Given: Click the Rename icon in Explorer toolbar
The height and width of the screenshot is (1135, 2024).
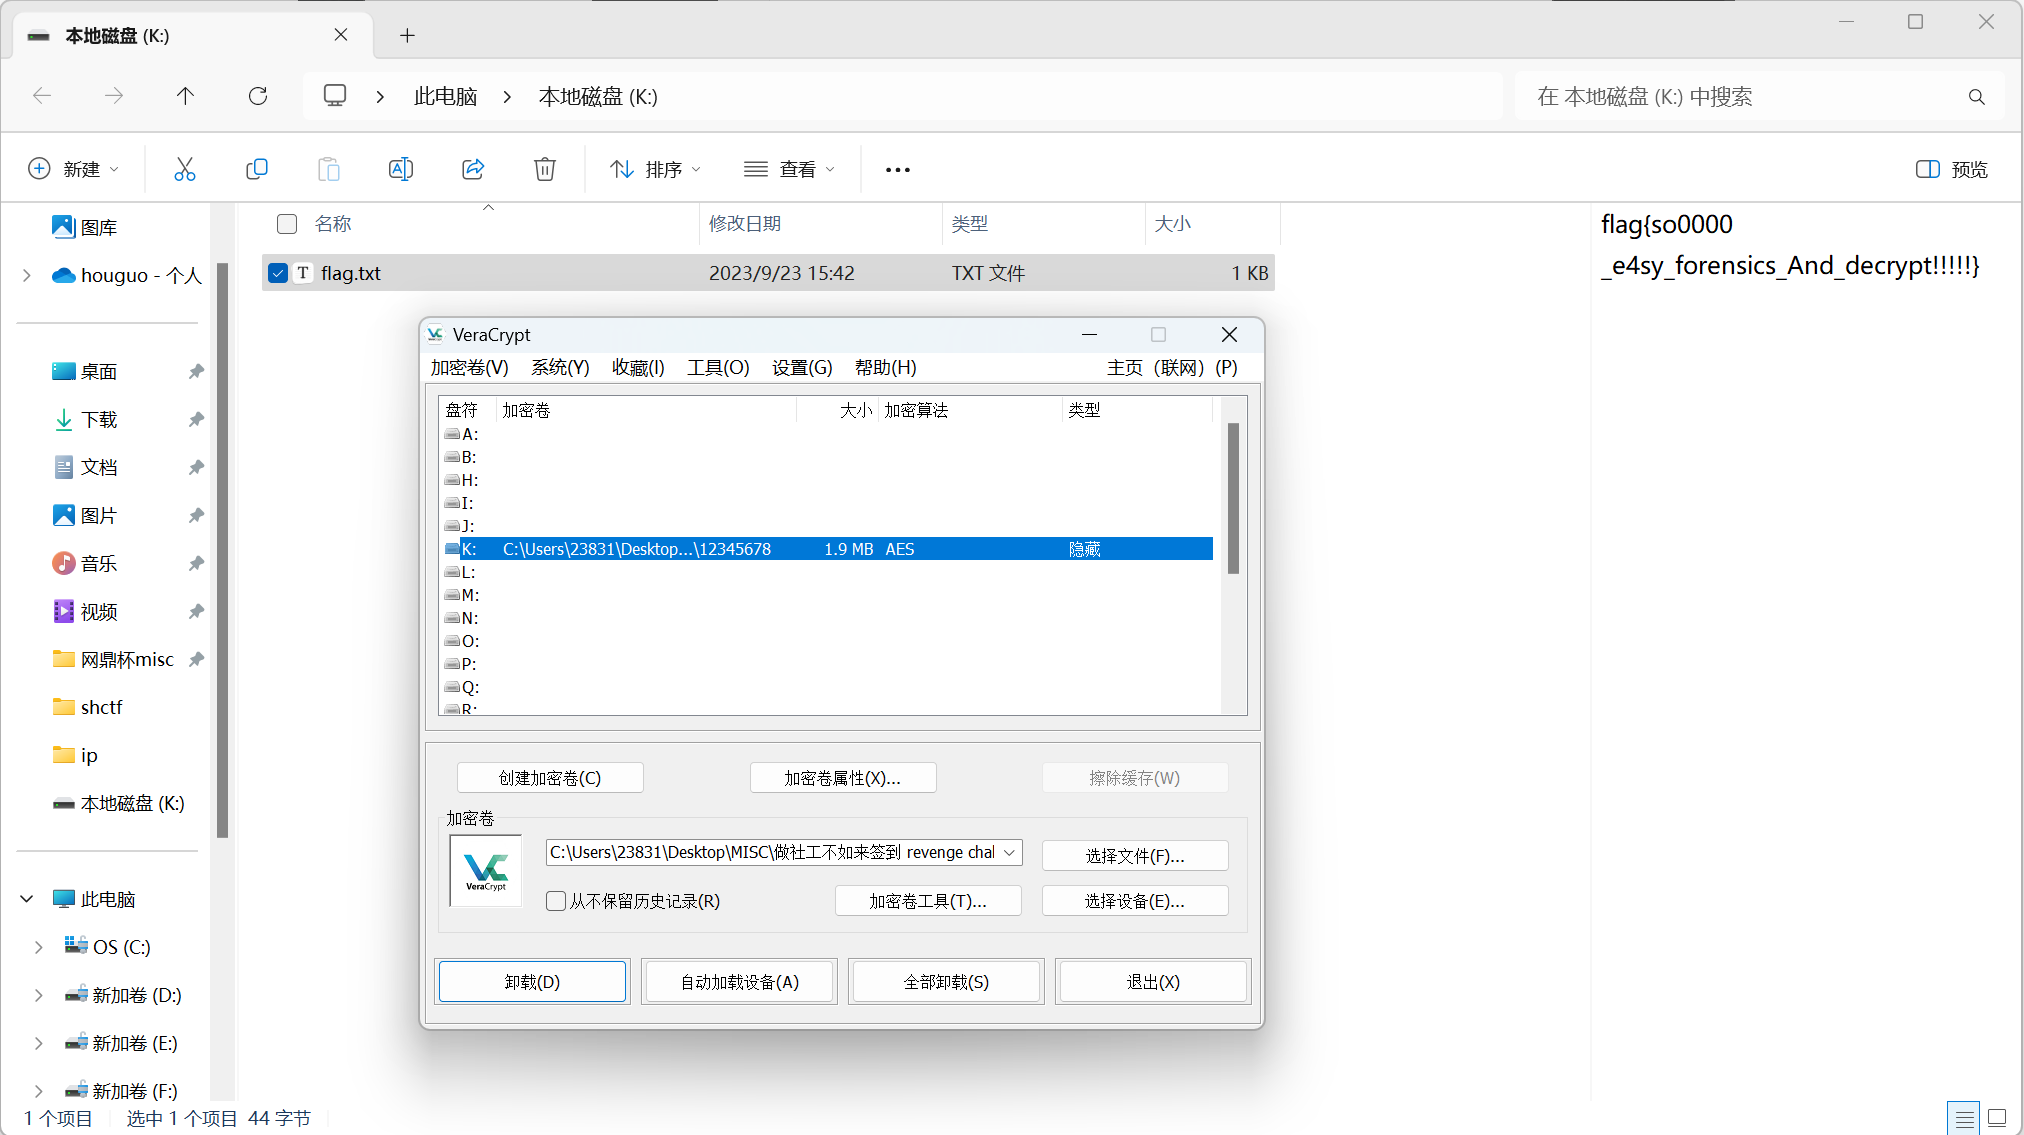Looking at the screenshot, I should 401,169.
